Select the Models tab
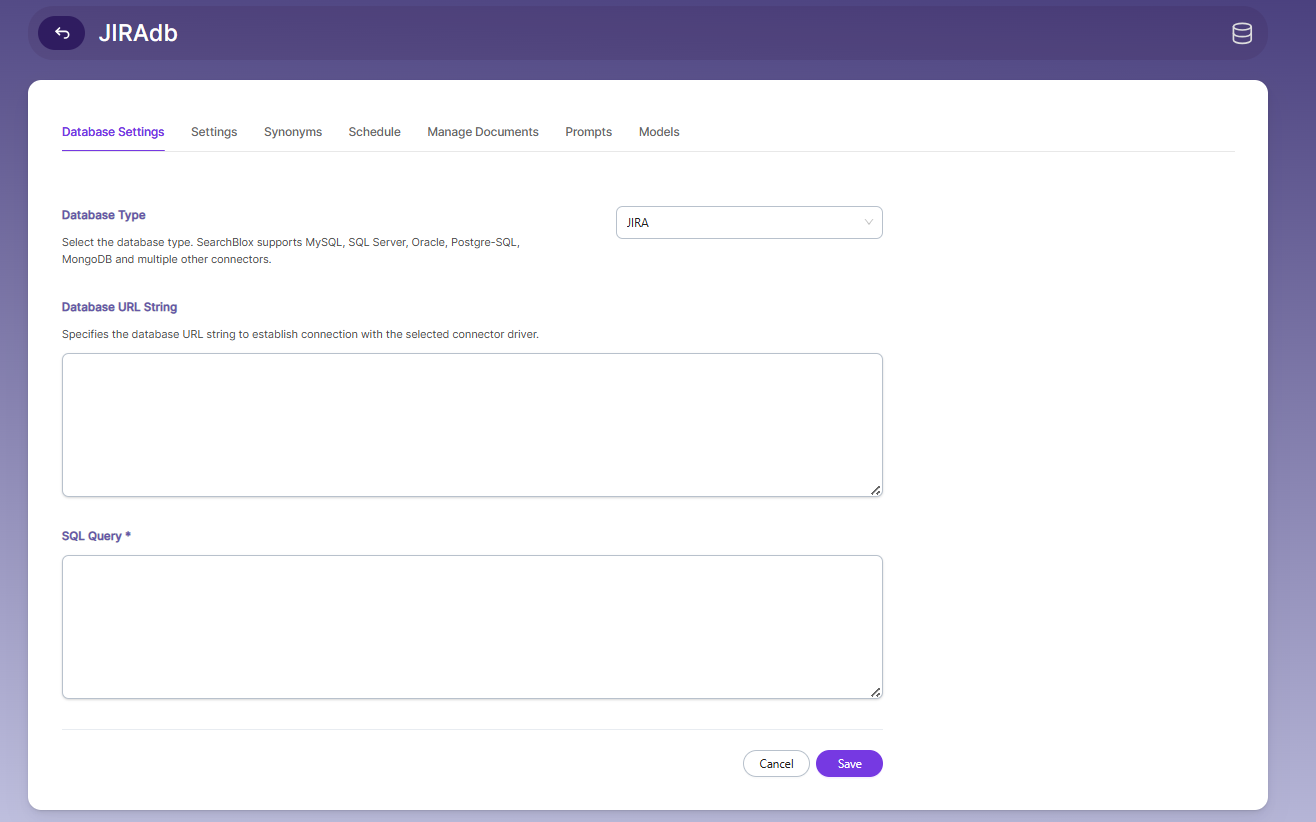The image size is (1316, 822). pos(659,132)
